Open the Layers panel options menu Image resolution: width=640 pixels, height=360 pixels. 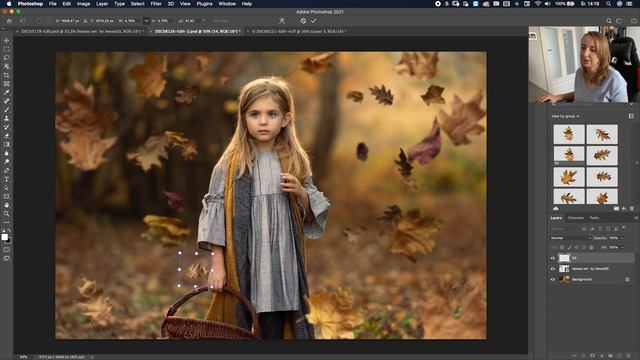[636, 218]
